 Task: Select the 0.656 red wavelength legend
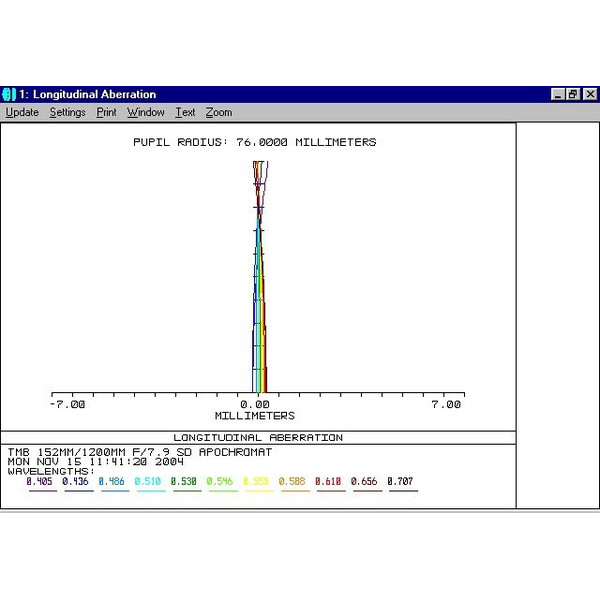click(366, 482)
